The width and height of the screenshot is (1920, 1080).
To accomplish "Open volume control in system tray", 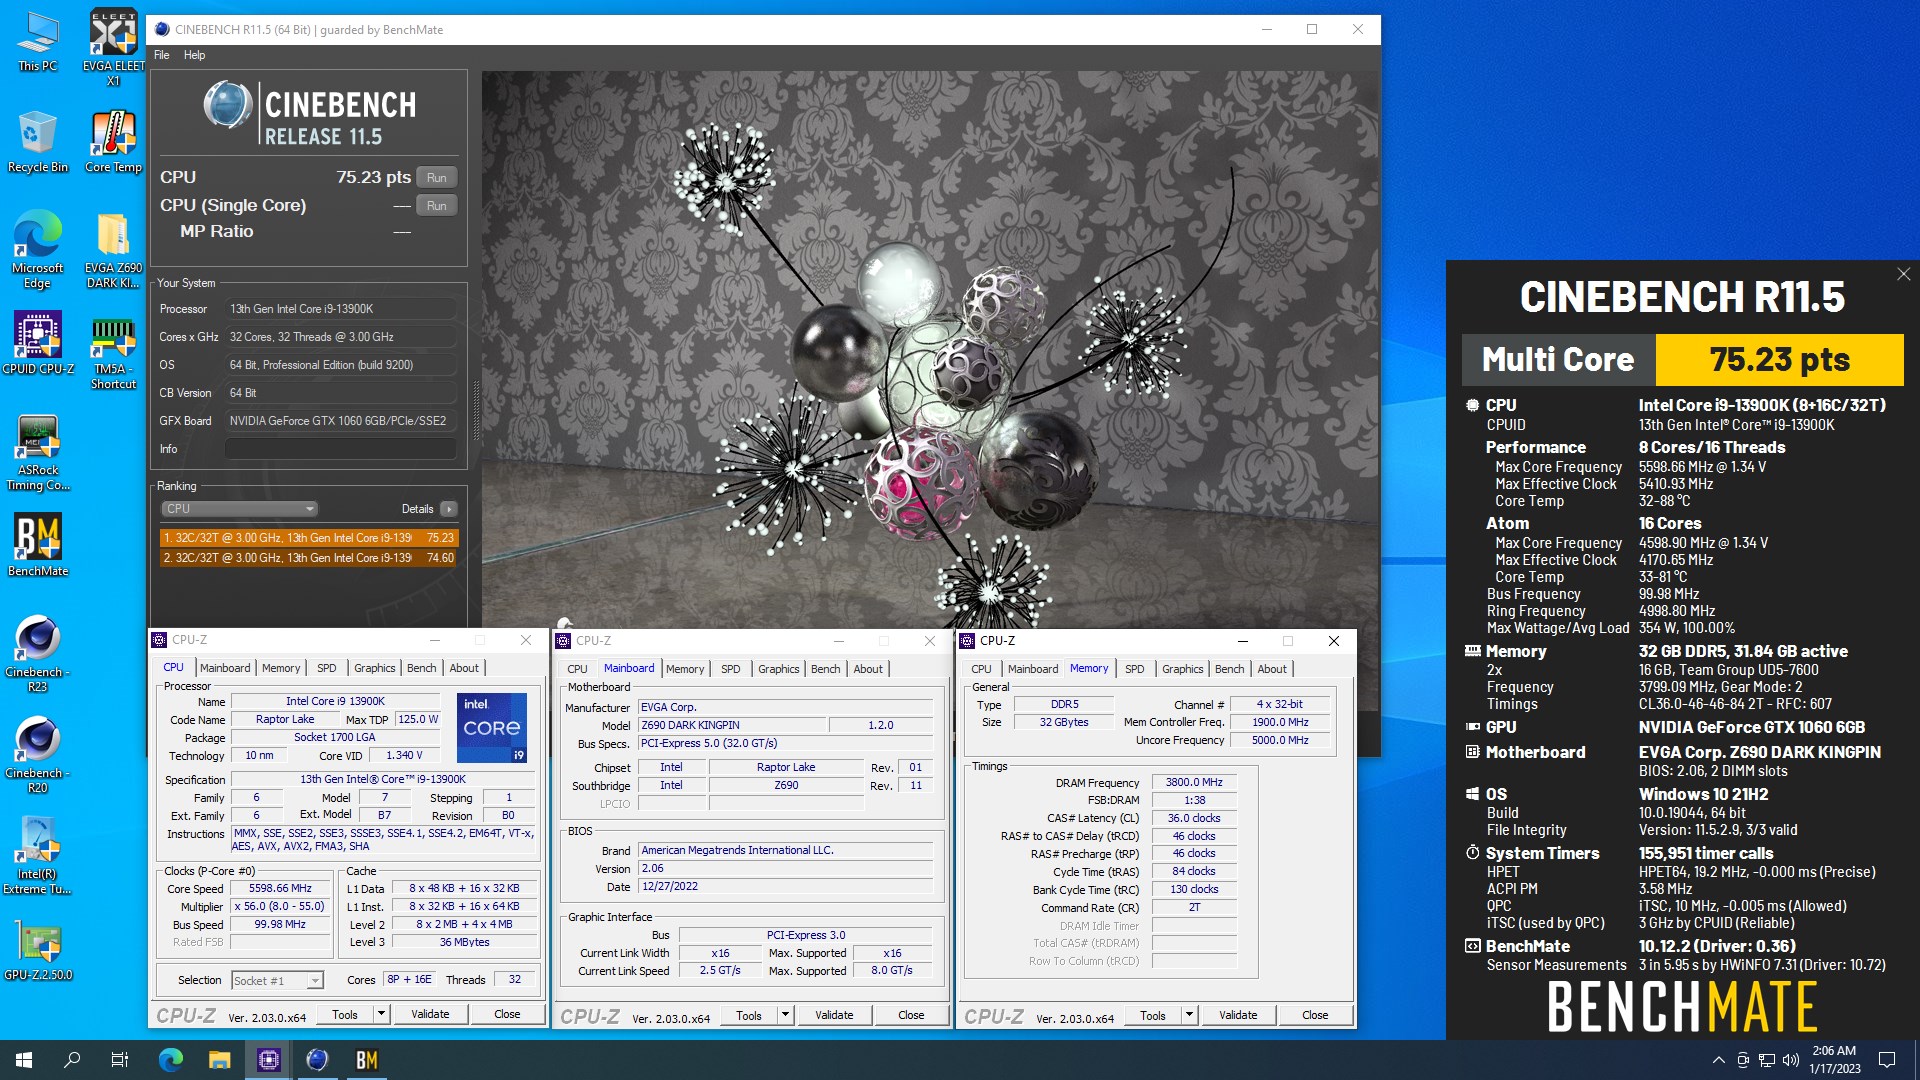I will pos(1791,1060).
